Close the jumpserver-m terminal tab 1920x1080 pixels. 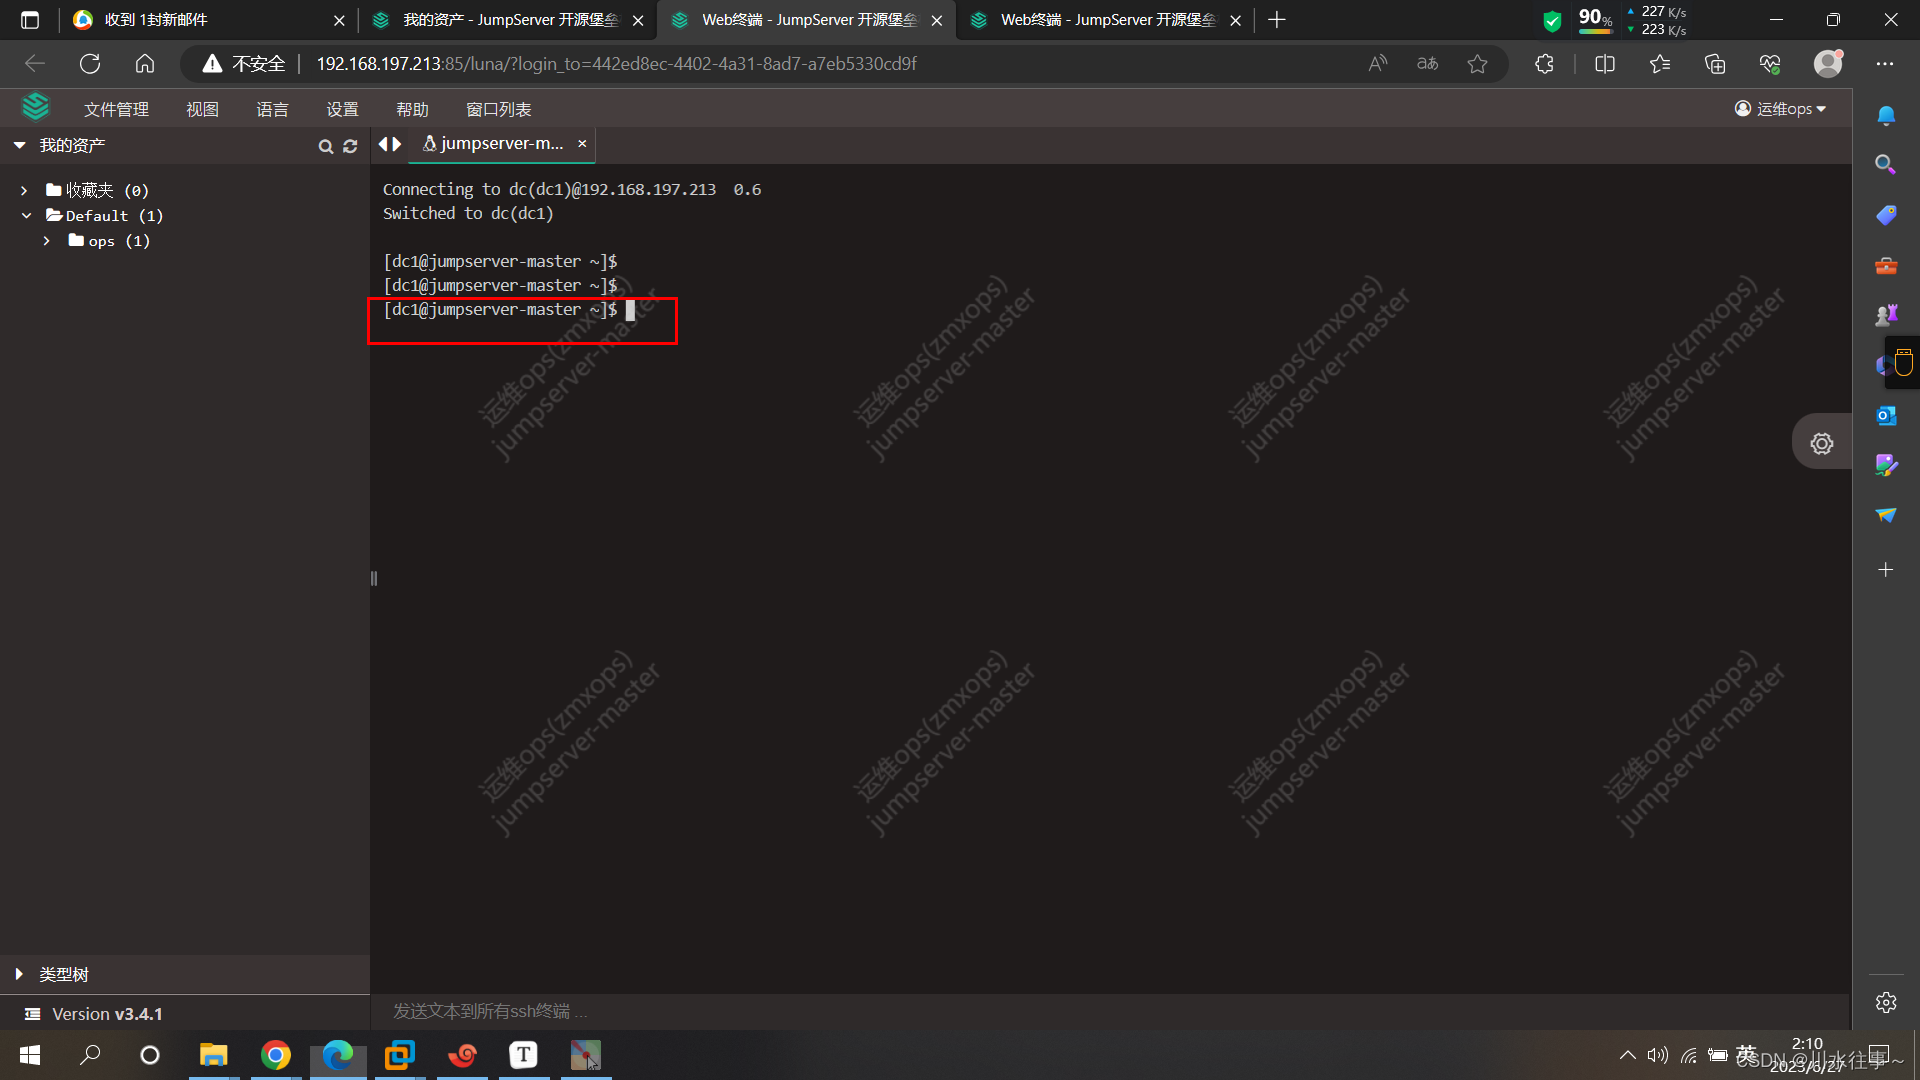pos(582,144)
